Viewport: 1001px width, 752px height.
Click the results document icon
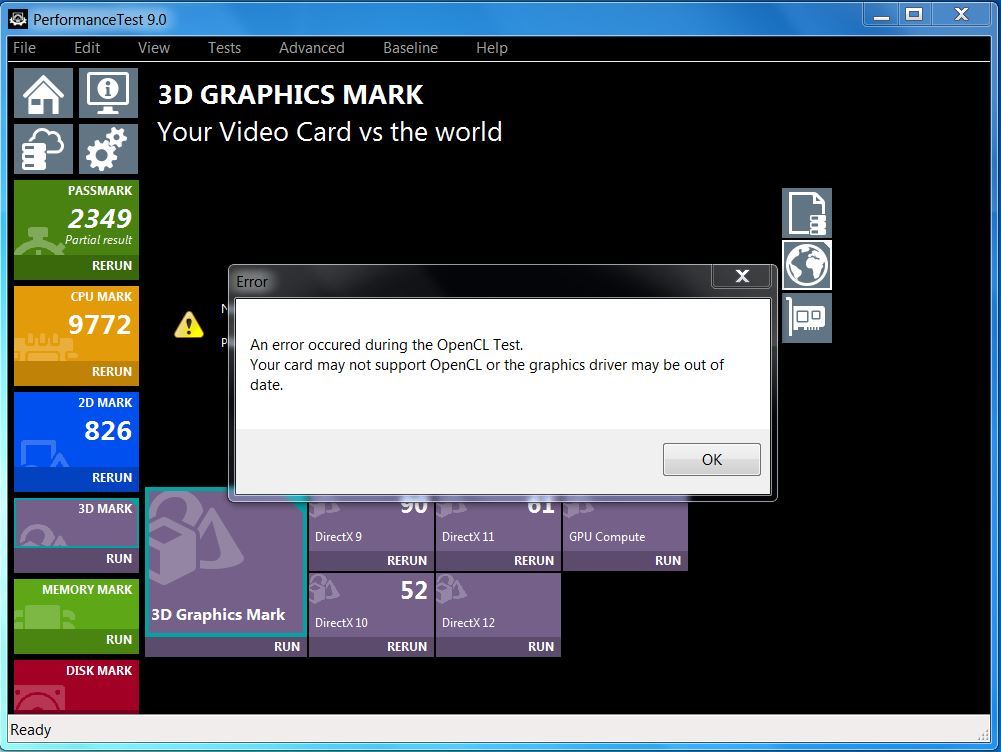(x=807, y=213)
